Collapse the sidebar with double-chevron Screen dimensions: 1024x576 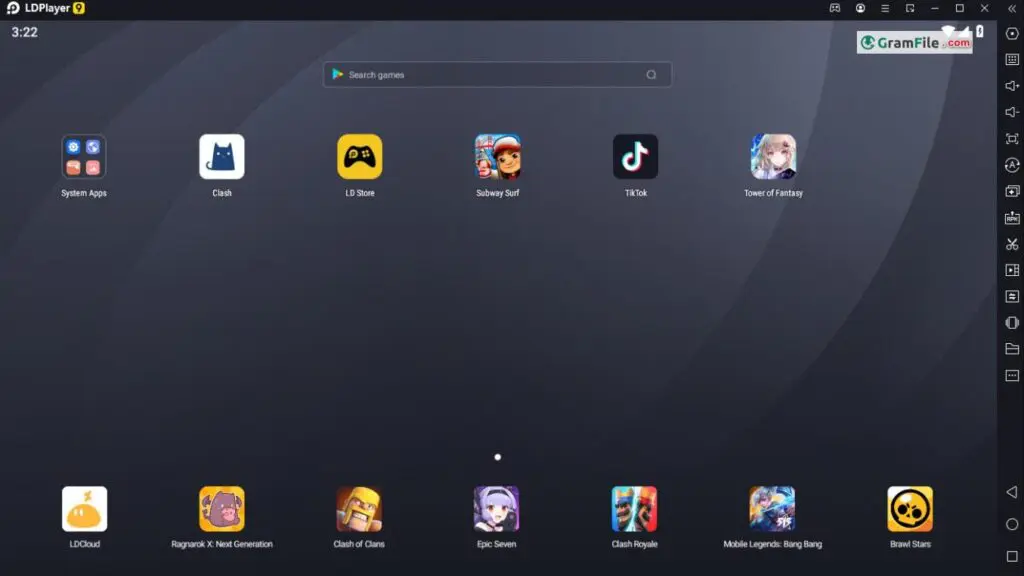1012,8
